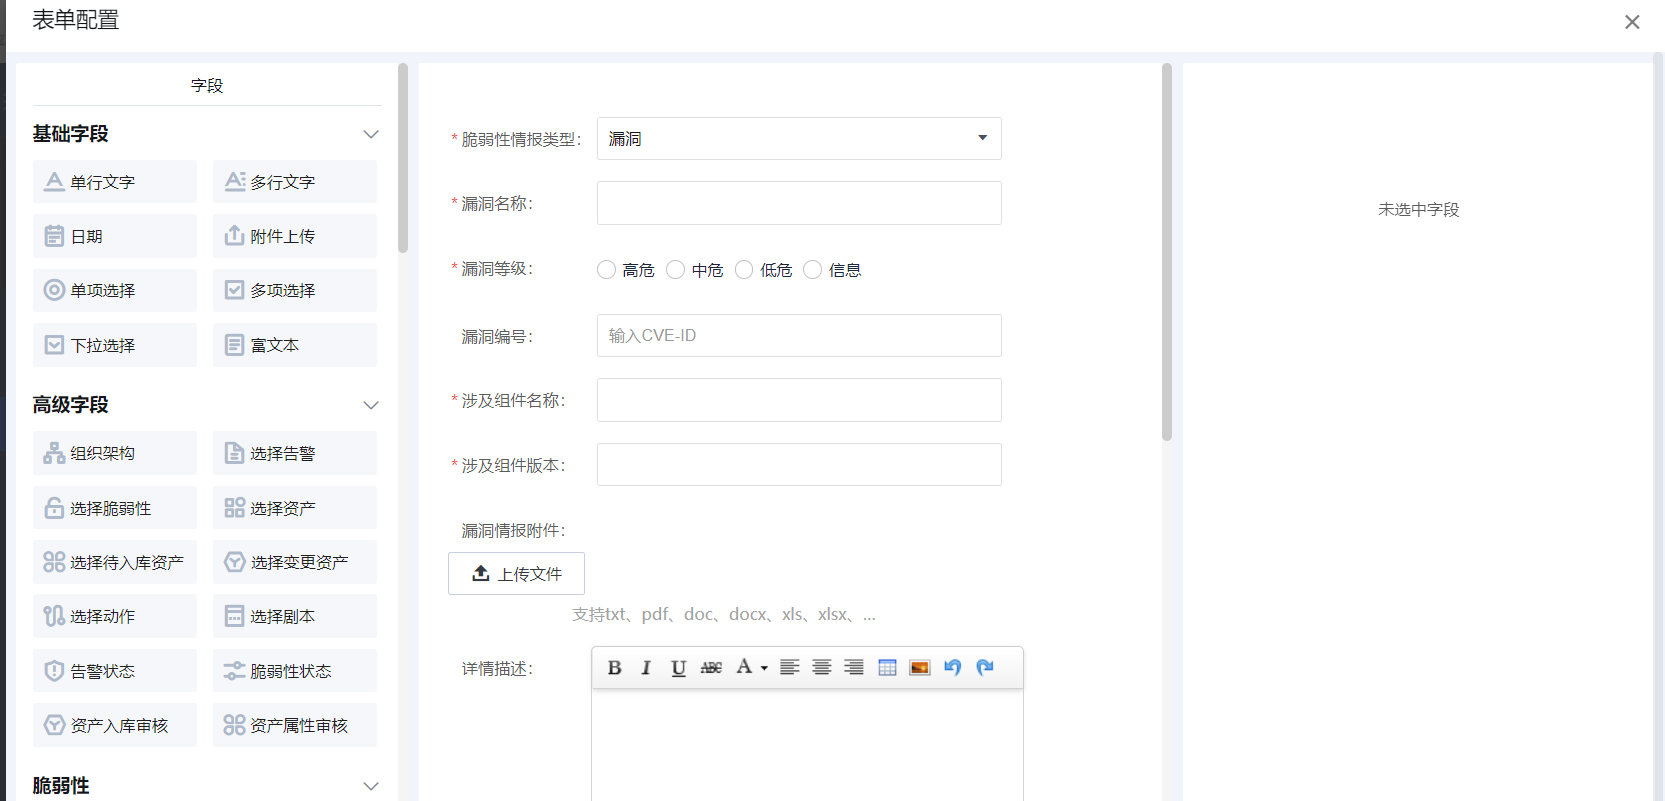Viewport: 1665px width, 801px height.
Task: Collapse the 基础字段 section
Action: [371, 134]
